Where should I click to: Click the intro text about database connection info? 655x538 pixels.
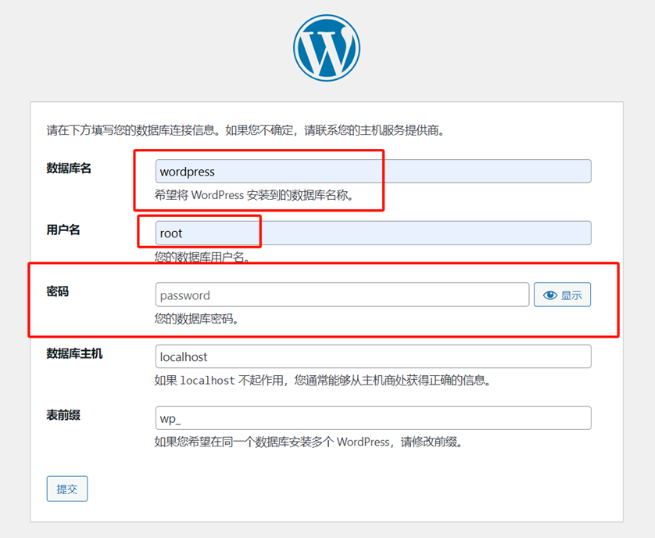[245, 130]
